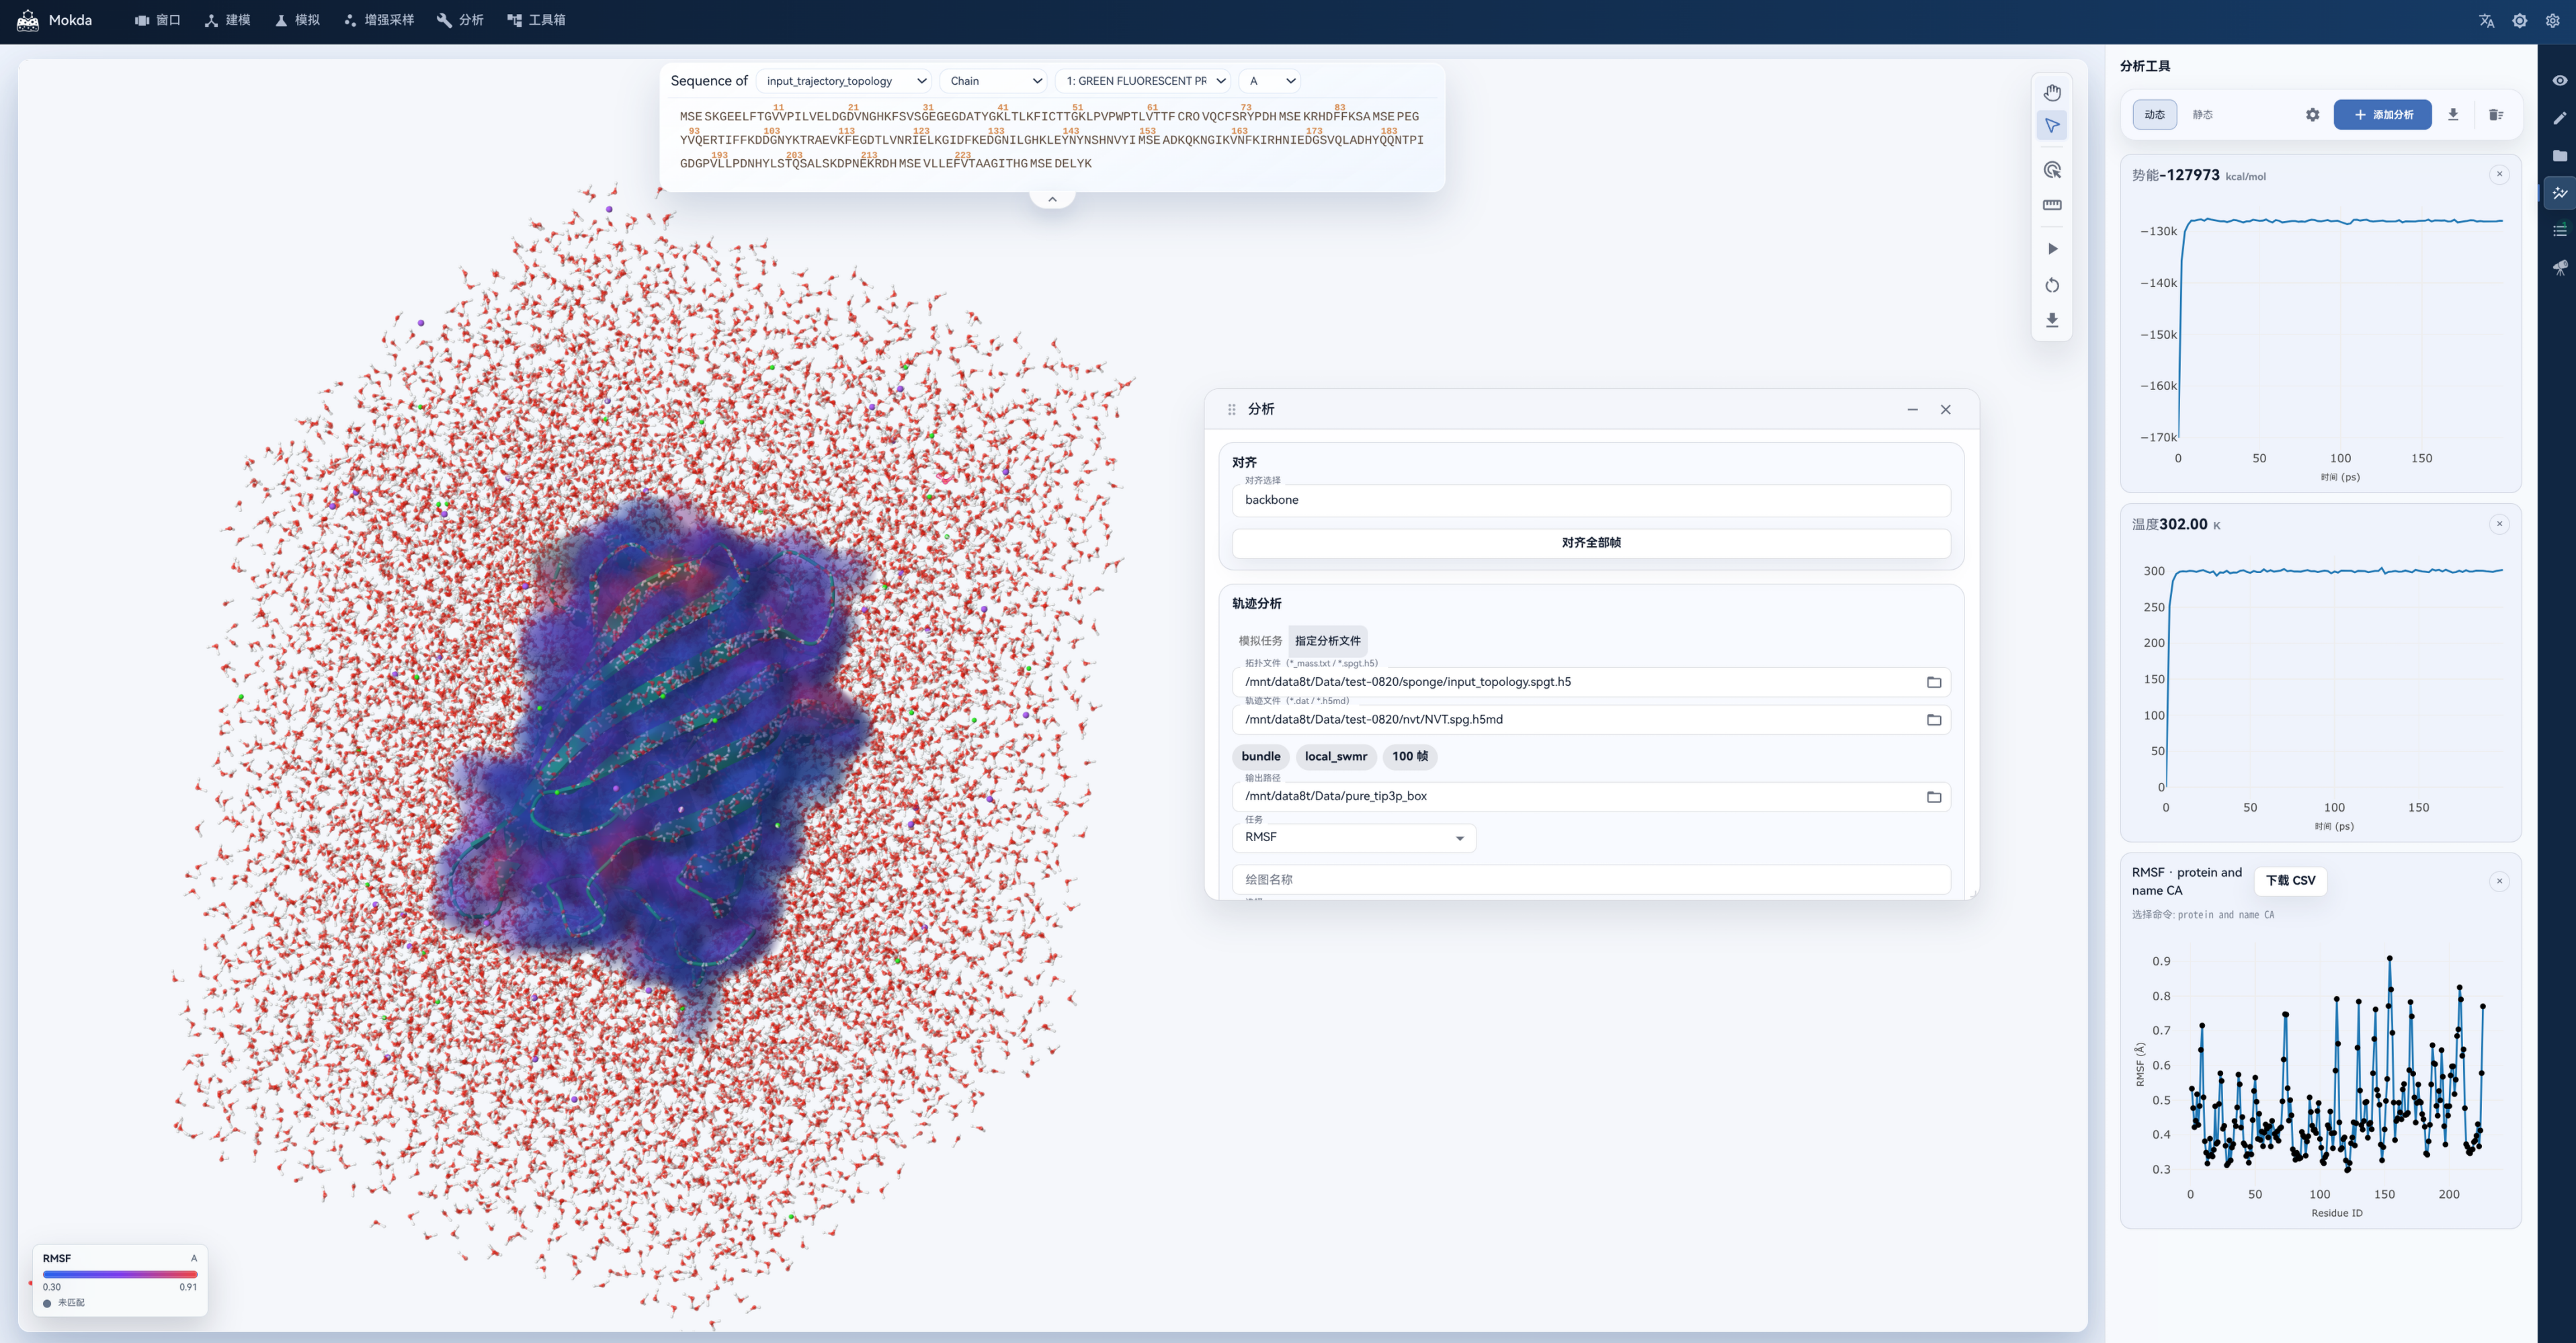Reset the view with the rotate icon

(x=2052, y=285)
